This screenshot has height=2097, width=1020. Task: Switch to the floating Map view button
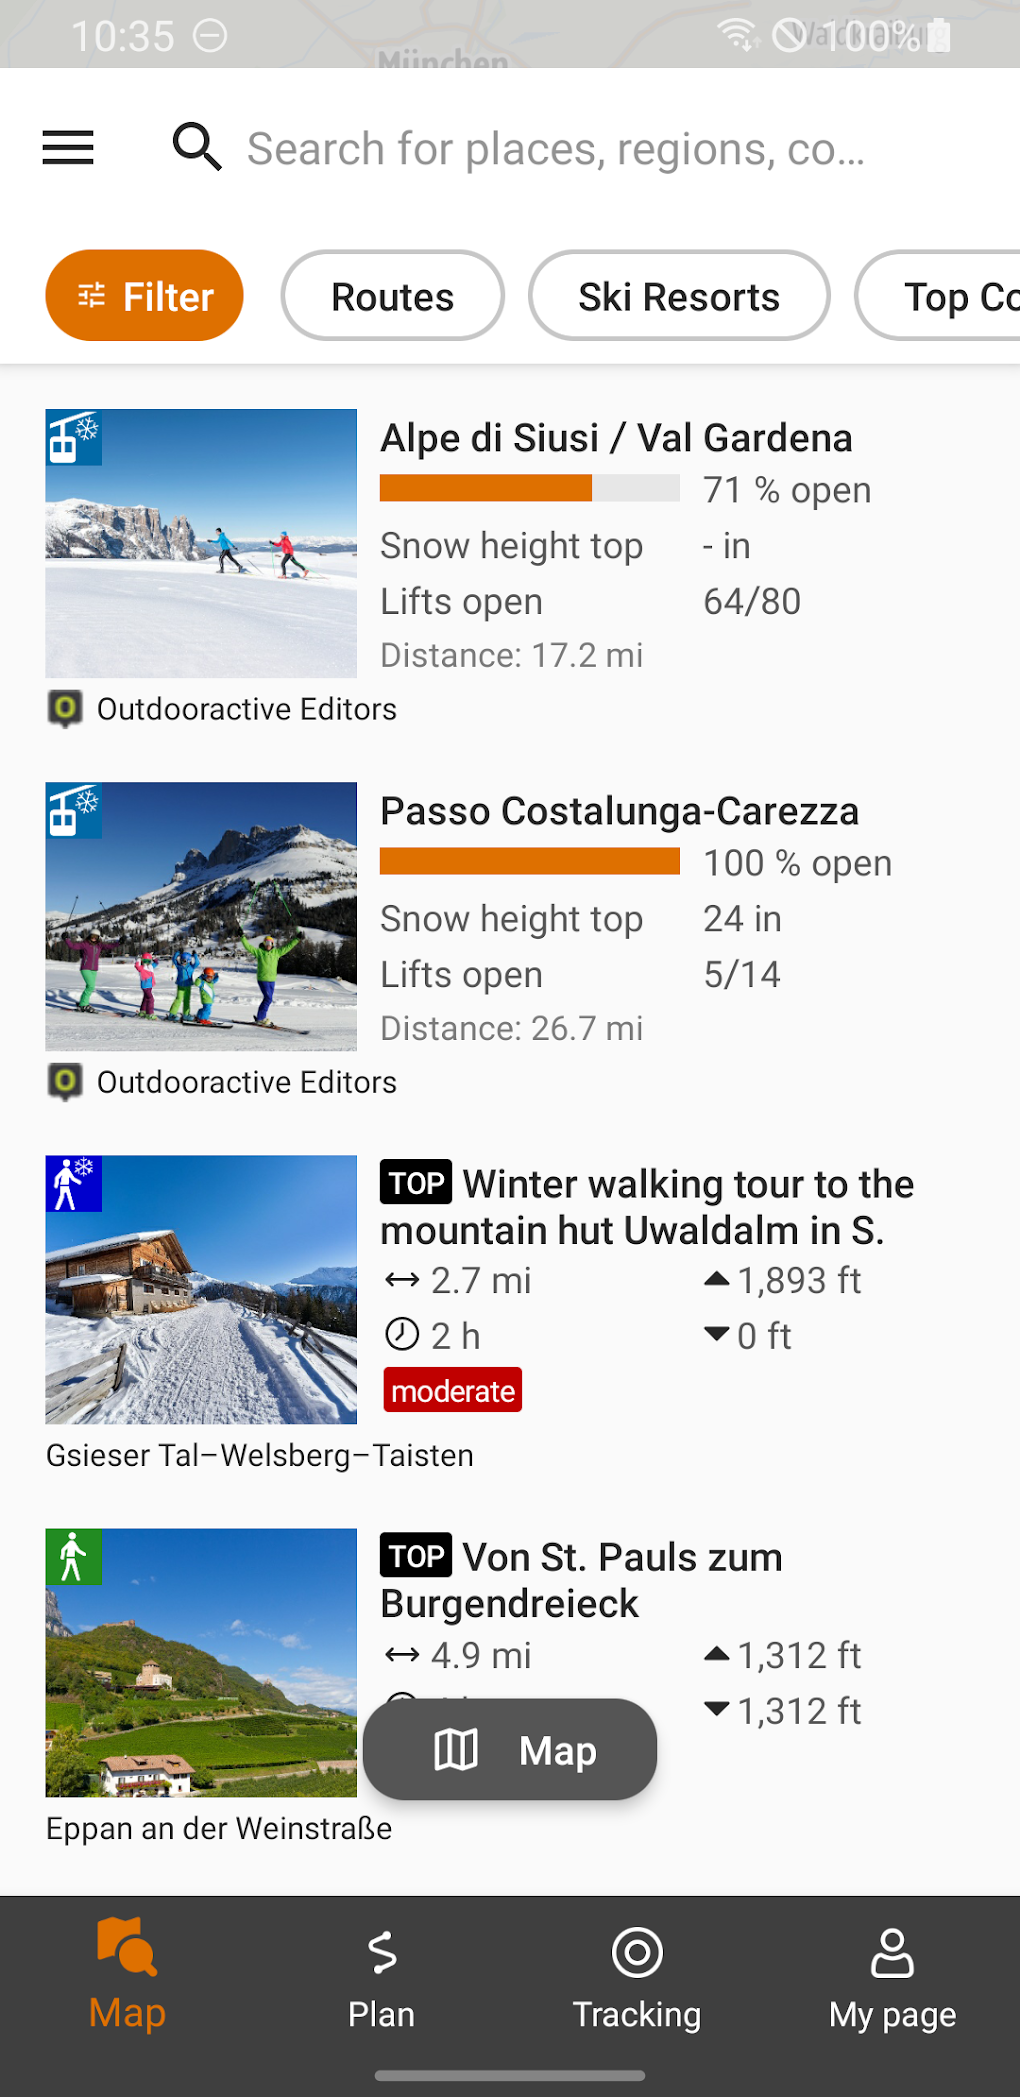click(x=510, y=1749)
